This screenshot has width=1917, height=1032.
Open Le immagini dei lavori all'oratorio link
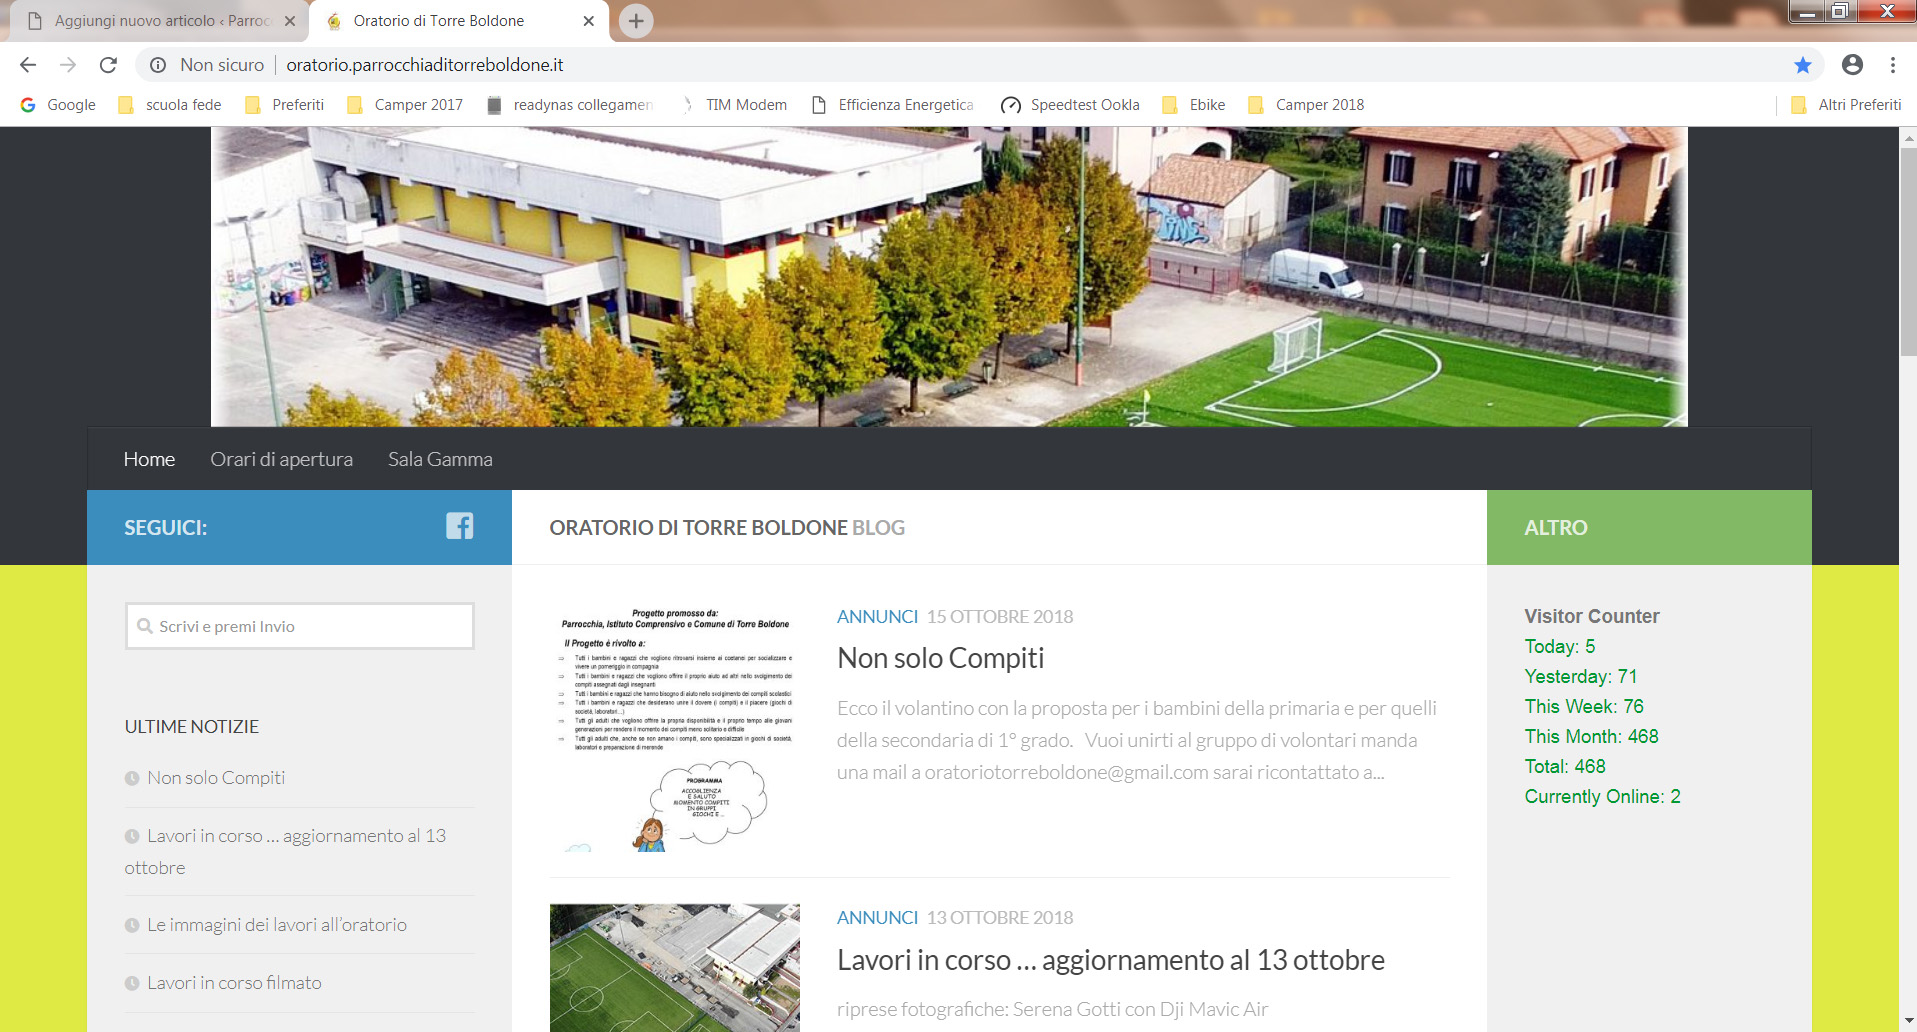pos(276,925)
